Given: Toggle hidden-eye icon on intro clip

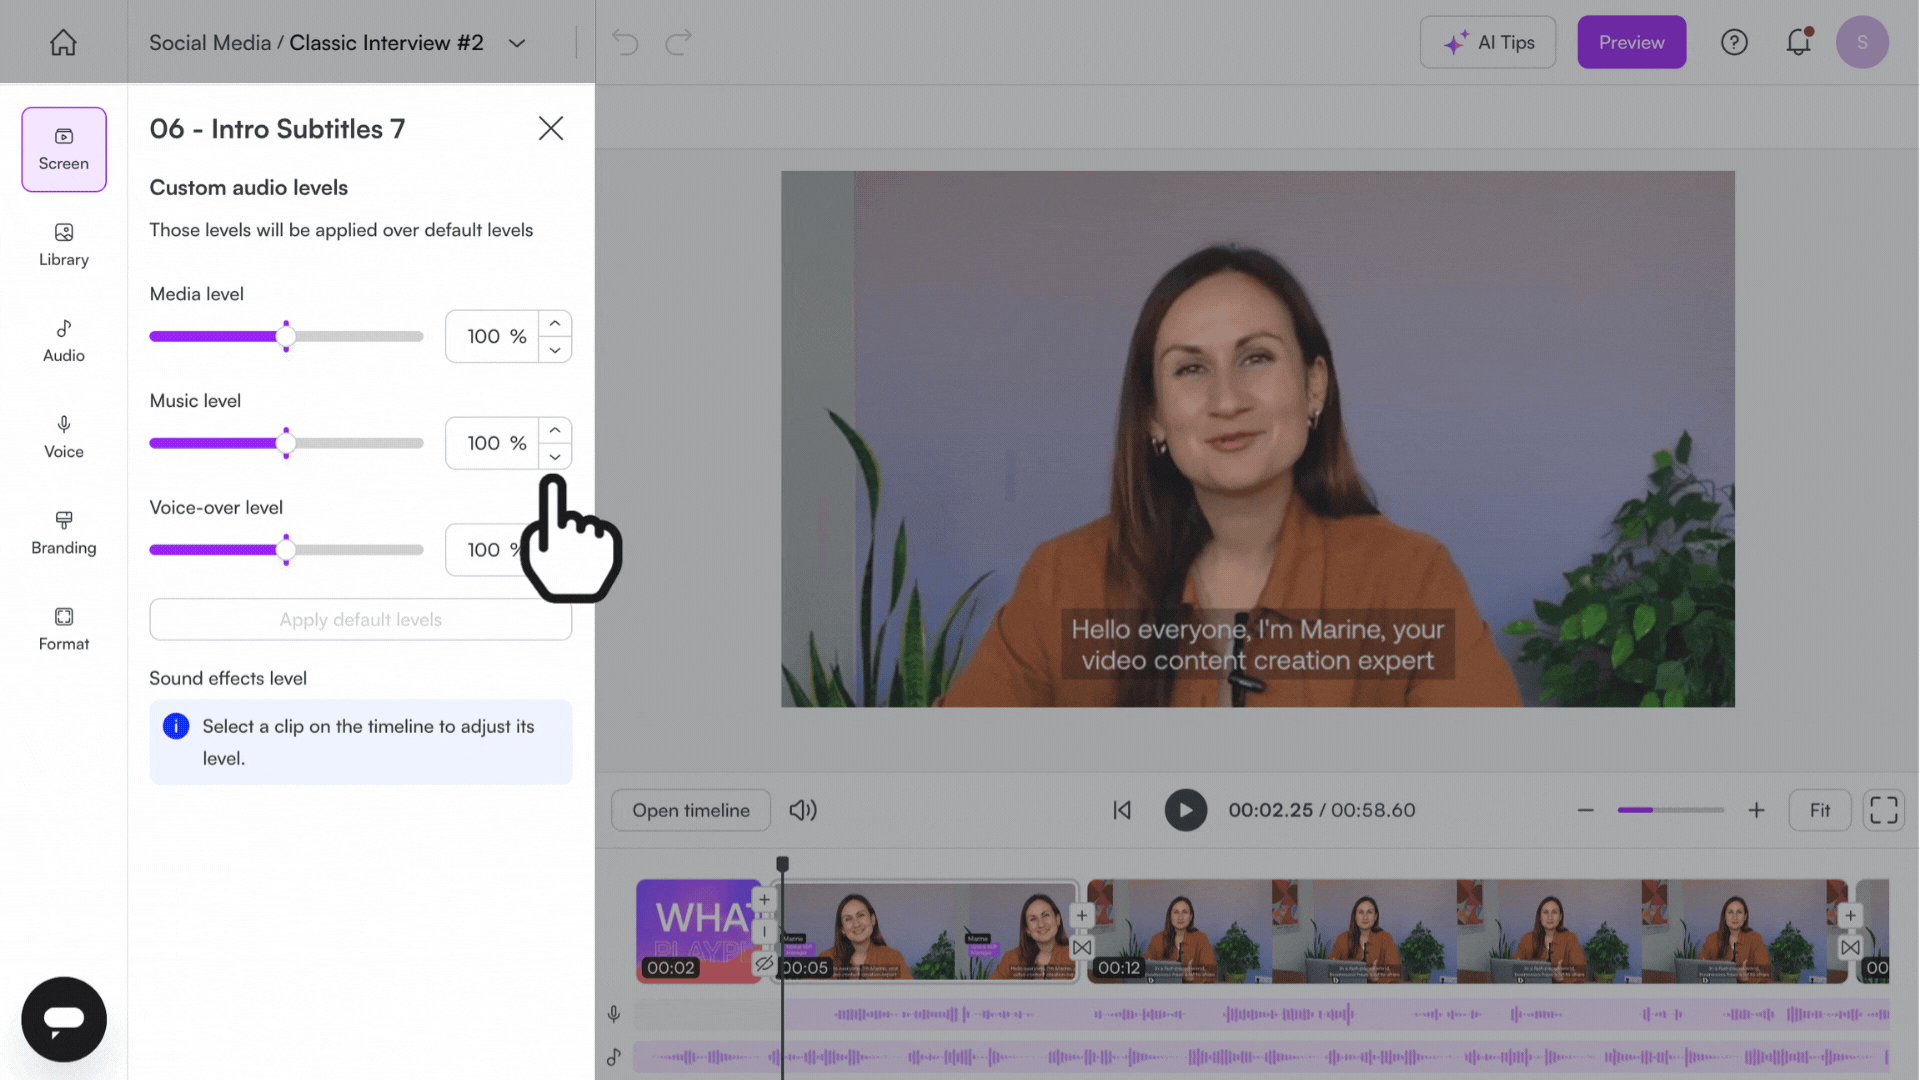Looking at the screenshot, I should [x=764, y=964].
